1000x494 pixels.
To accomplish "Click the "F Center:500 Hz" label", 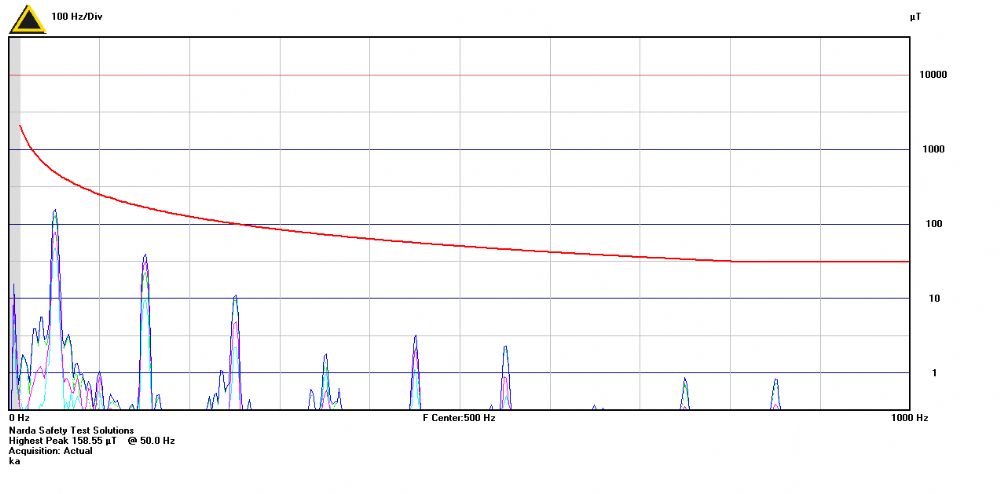I will click(x=459, y=418).
